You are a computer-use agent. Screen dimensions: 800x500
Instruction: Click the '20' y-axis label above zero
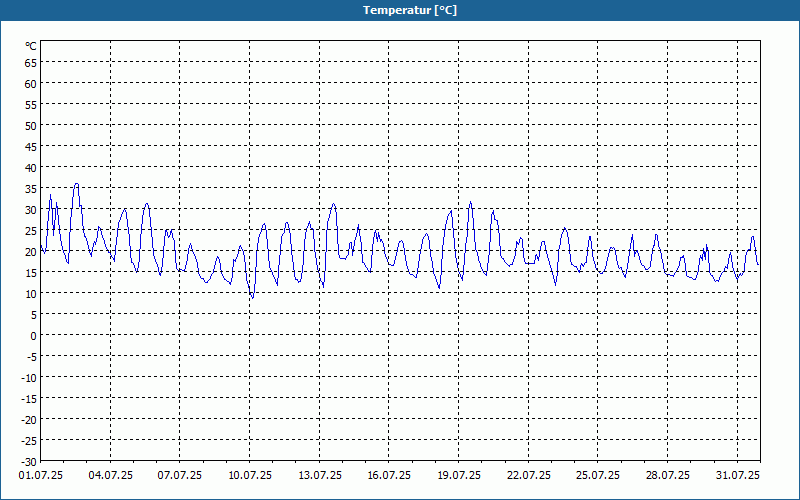click(31, 252)
